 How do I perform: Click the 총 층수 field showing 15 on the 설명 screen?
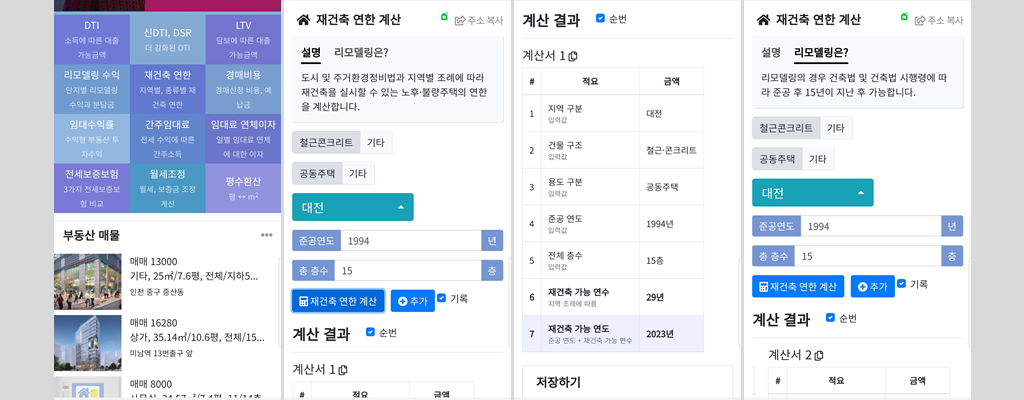(408, 271)
